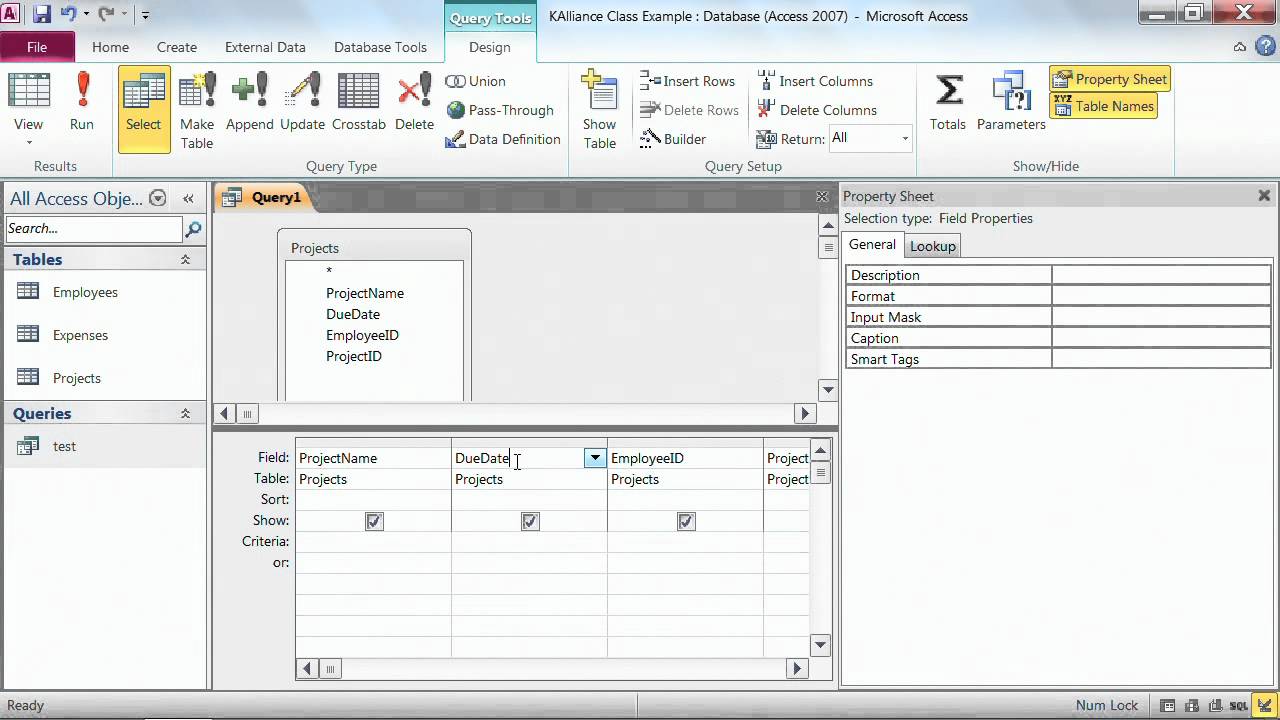The width and height of the screenshot is (1280, 720).
Task: Toggle the Table Names button
Action: pyautogui.click(x=1104, y=106)
